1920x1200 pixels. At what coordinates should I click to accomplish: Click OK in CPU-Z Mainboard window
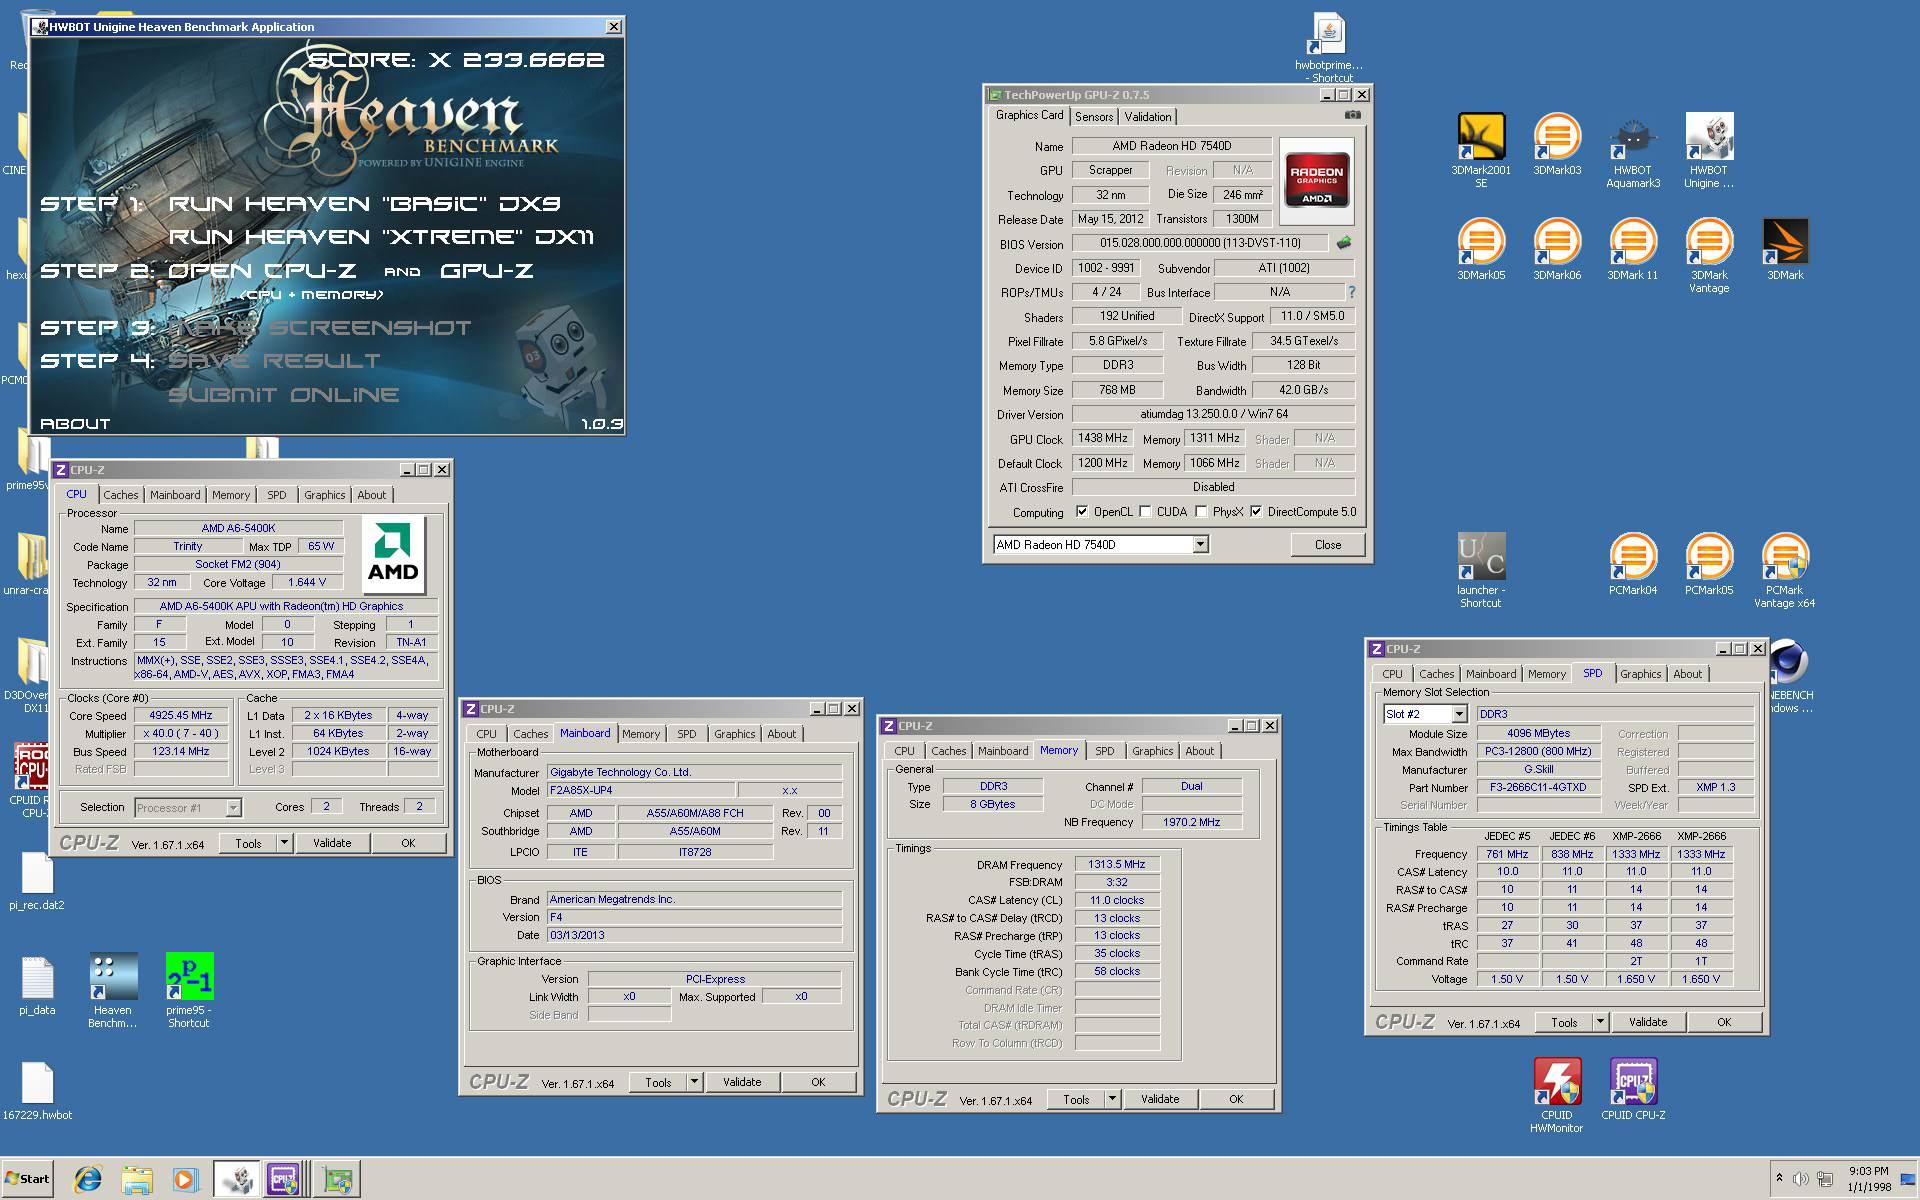[x=818, y=1082]
